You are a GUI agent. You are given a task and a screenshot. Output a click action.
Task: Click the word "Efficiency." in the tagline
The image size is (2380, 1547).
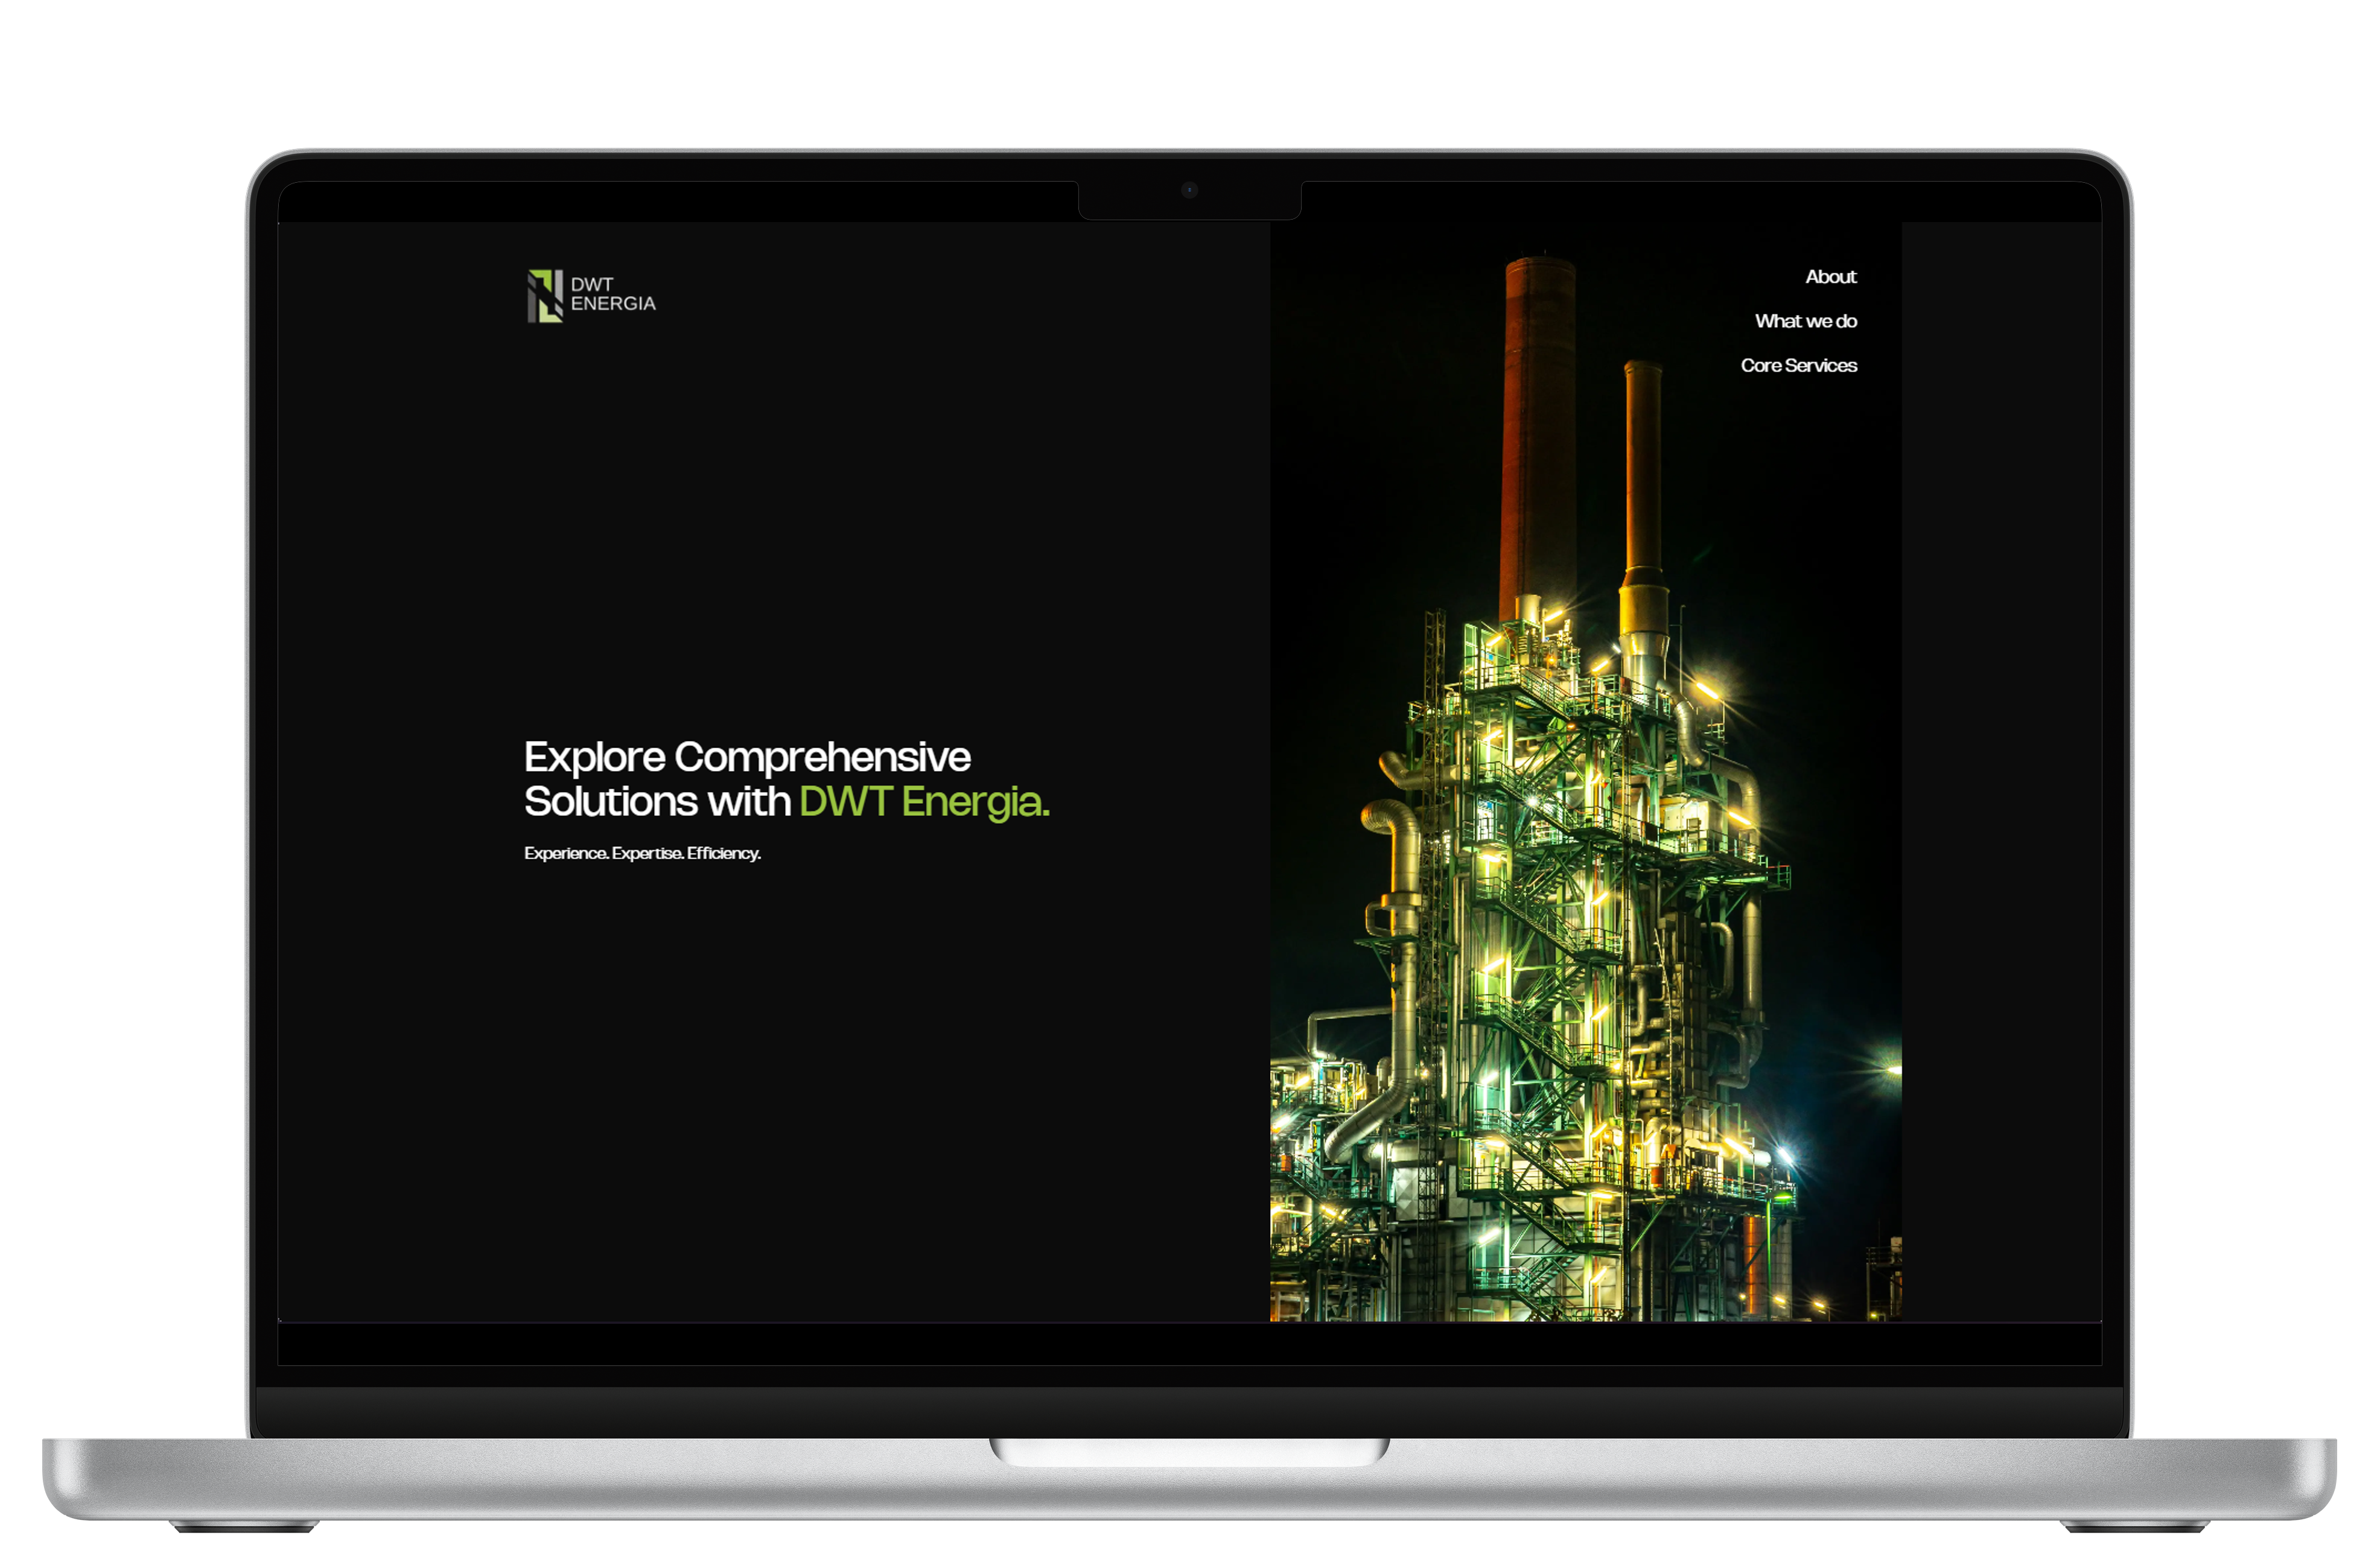tap(724, 853)
